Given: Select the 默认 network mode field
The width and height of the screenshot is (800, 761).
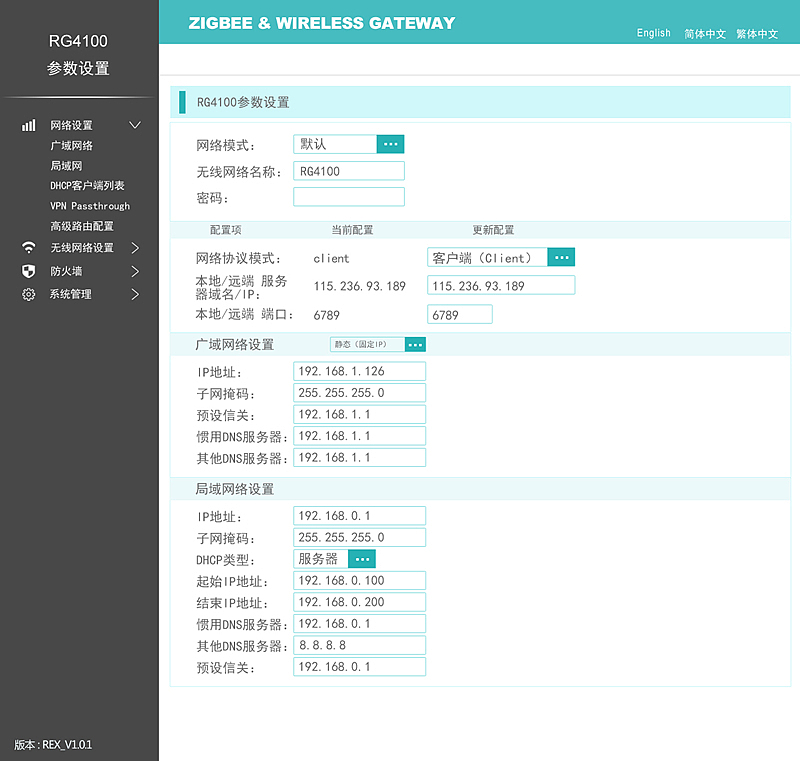Looking at the screenshot, I should (x=335, y=144).
